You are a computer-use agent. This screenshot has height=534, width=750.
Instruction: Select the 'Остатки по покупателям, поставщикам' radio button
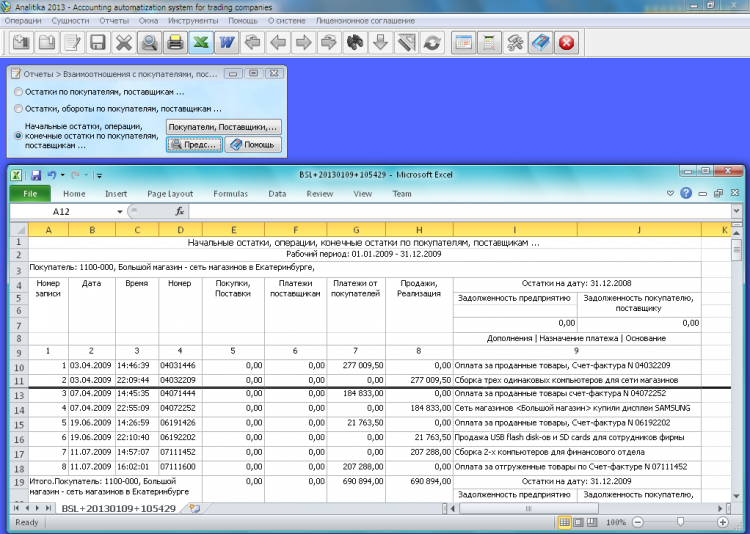(x=18, y=92)
